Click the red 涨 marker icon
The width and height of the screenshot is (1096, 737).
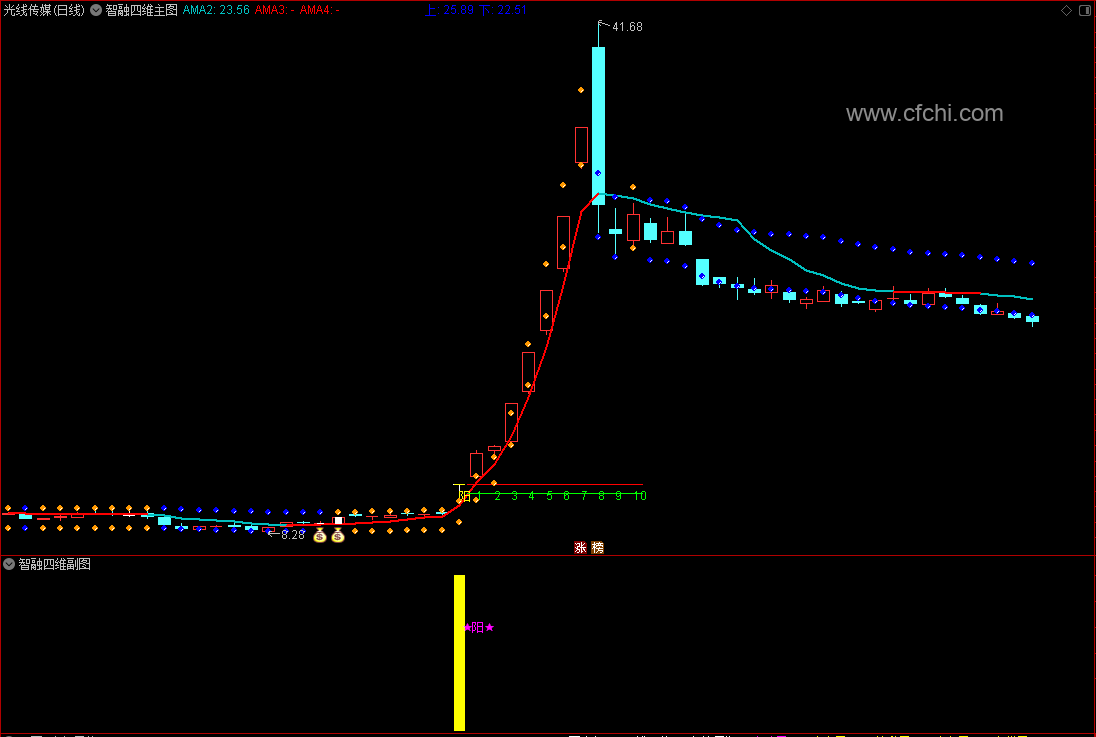pos(580,548)
